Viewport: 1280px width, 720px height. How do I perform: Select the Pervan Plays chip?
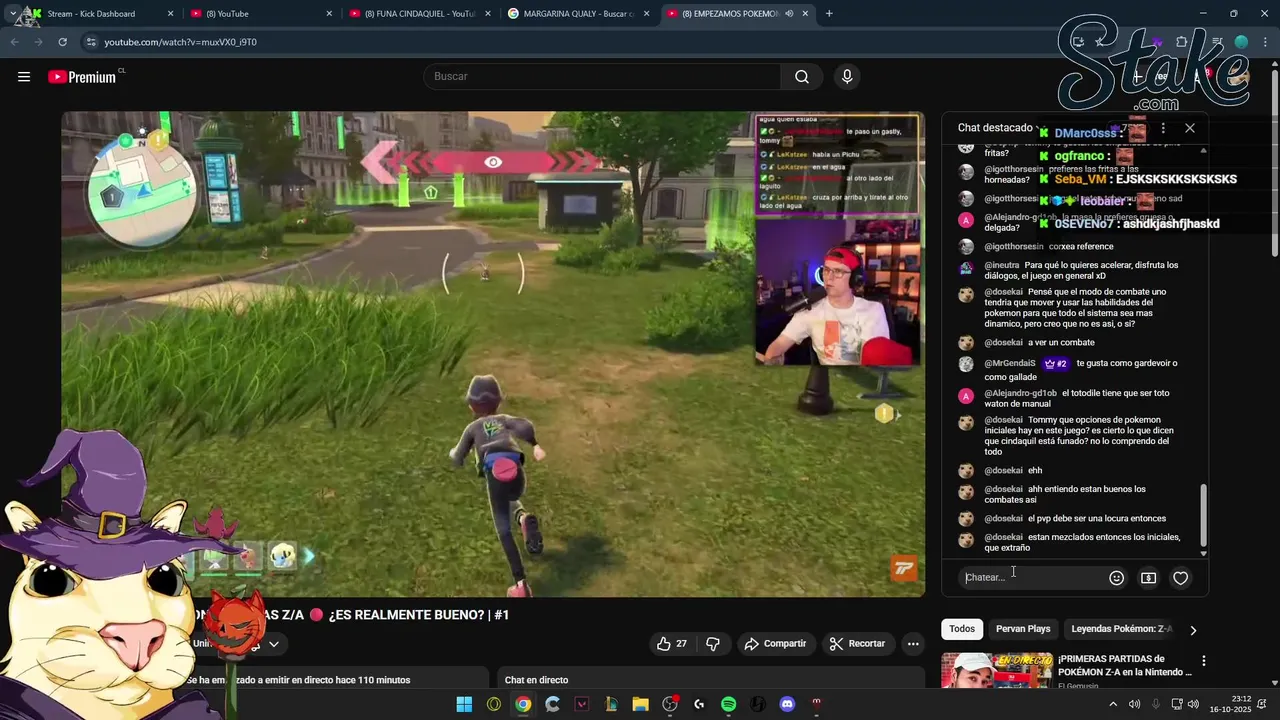[1023, 629]
